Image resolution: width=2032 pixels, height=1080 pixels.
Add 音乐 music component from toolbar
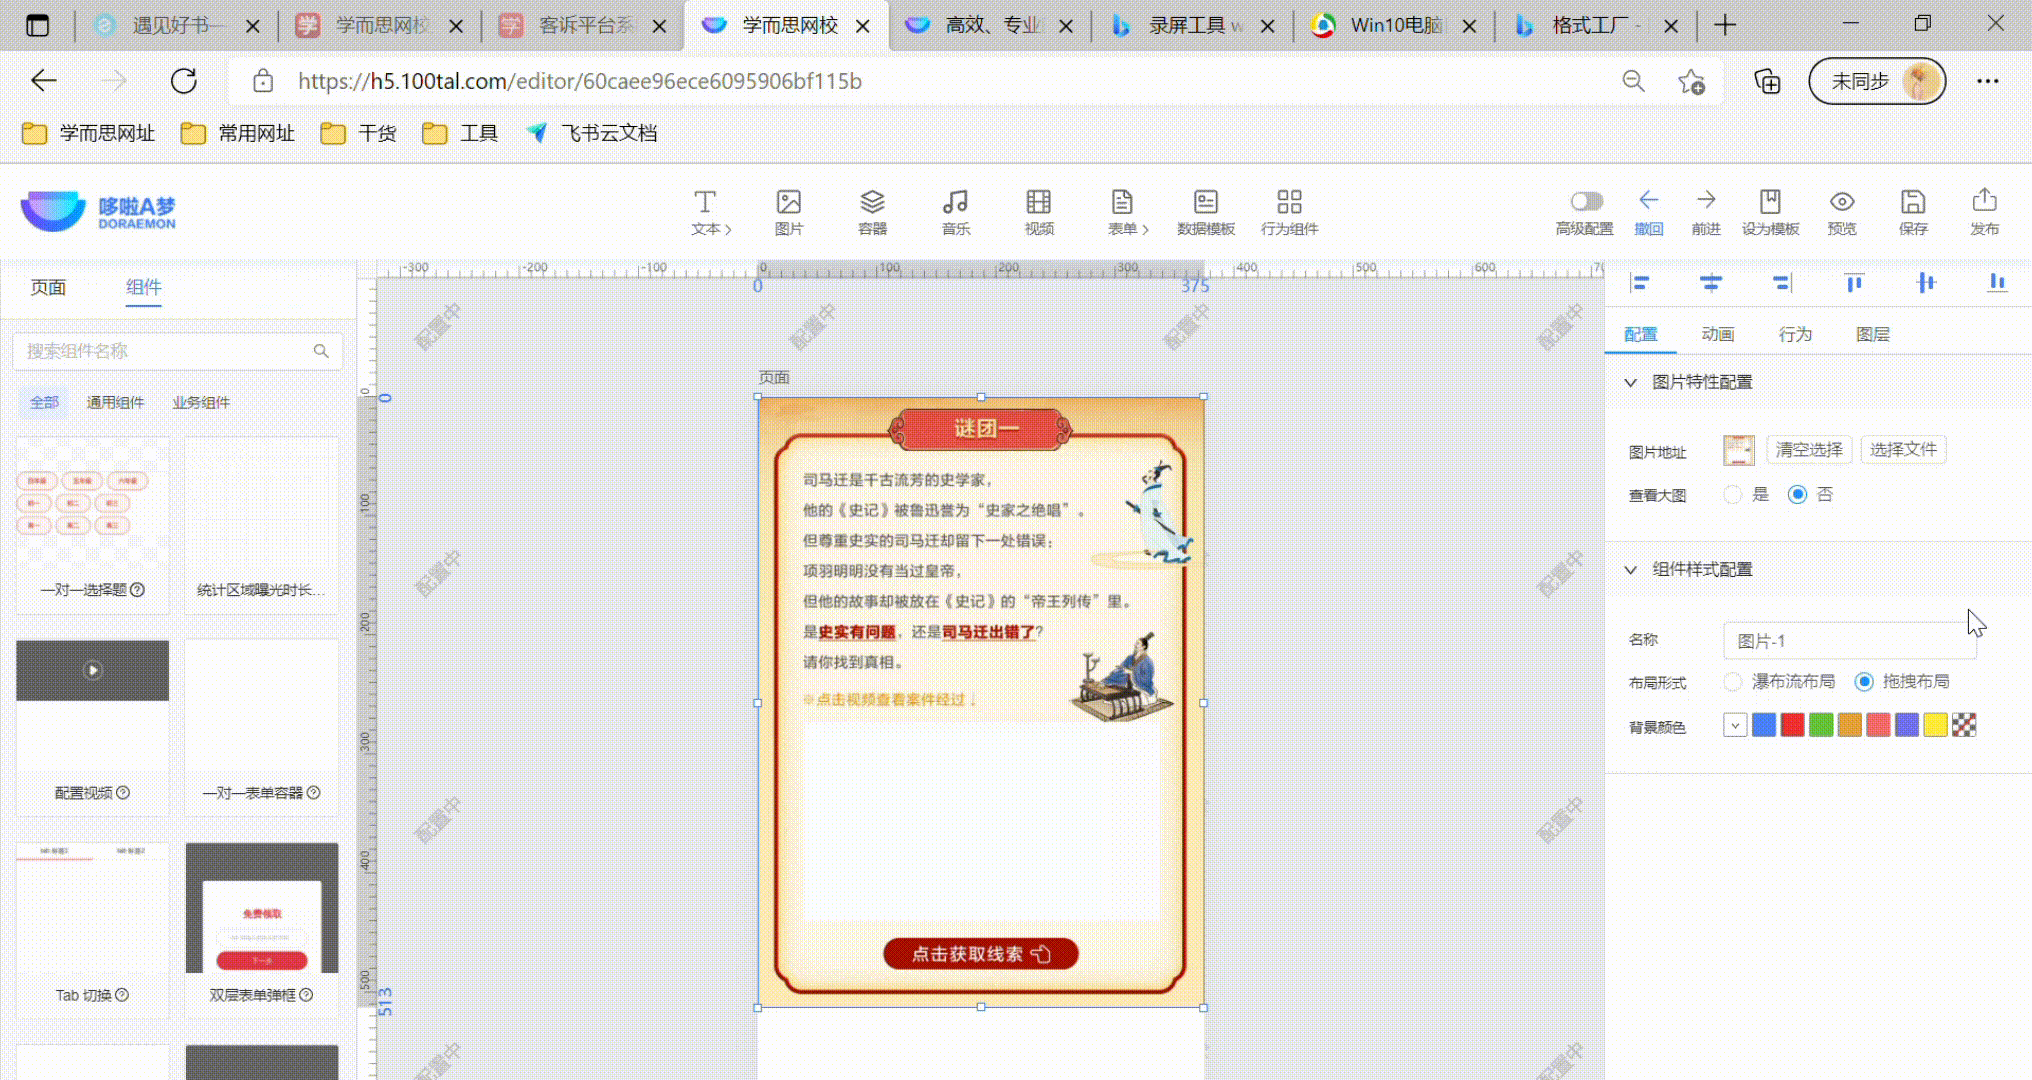(x=955, y=203)
